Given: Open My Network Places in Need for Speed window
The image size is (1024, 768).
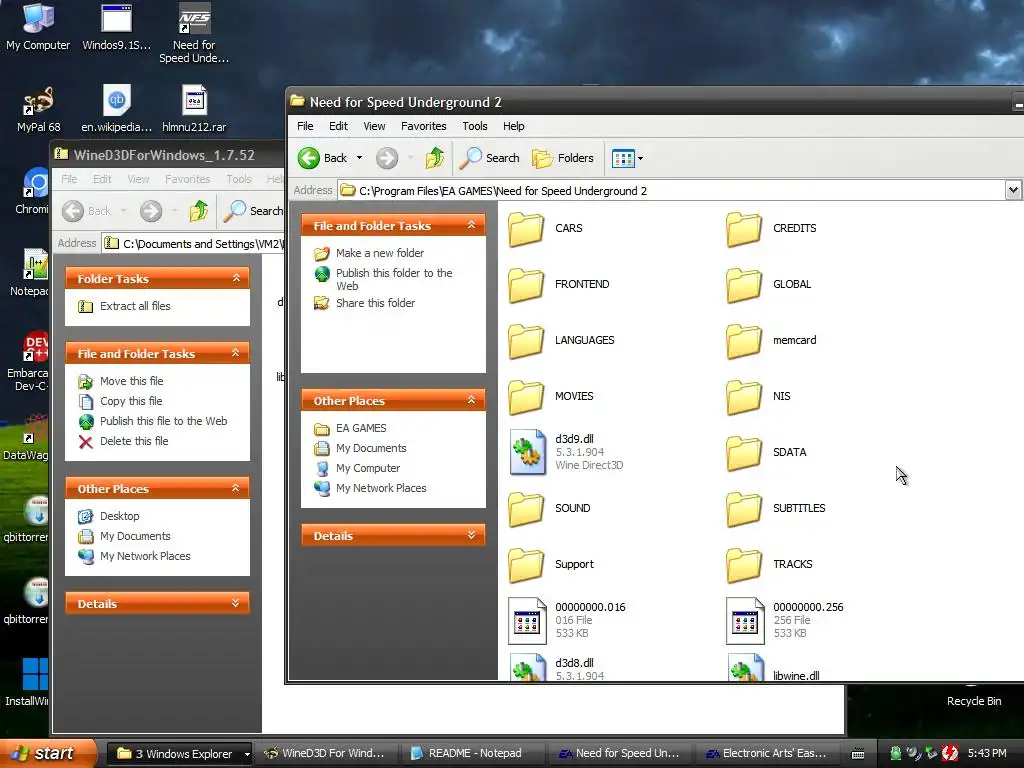Looking at the screenshot, I should [x=370, y=488].
